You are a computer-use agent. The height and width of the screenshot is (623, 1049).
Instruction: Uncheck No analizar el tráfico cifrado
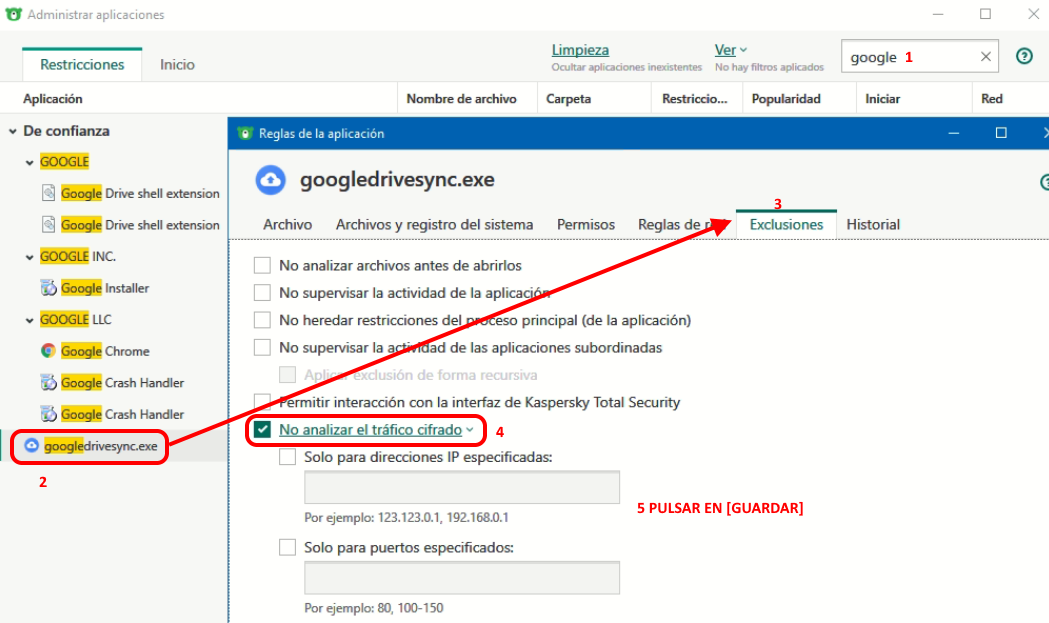[x=262, y=430]
